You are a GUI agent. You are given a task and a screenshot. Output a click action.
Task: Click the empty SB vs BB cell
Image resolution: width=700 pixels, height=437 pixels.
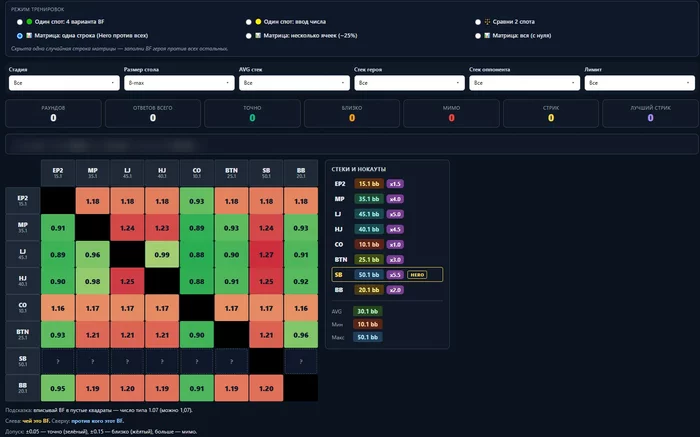coord(301,362)
